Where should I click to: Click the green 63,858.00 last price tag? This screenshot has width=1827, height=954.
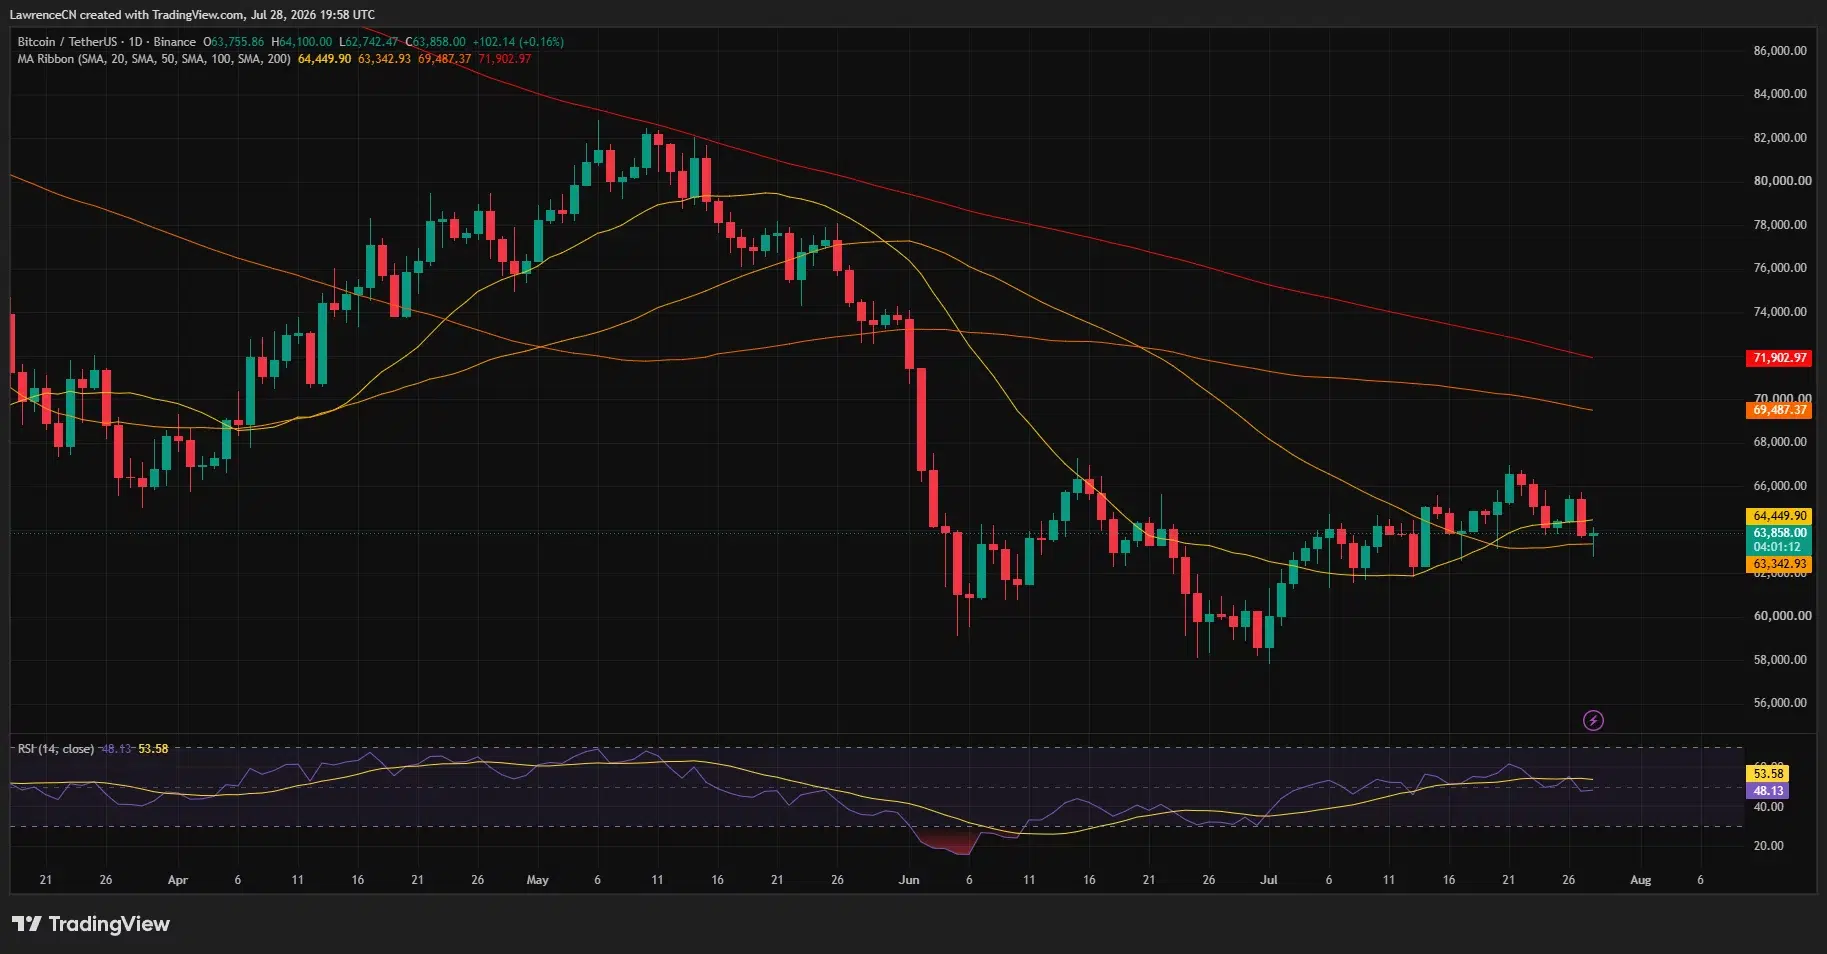pos(1779,533)
